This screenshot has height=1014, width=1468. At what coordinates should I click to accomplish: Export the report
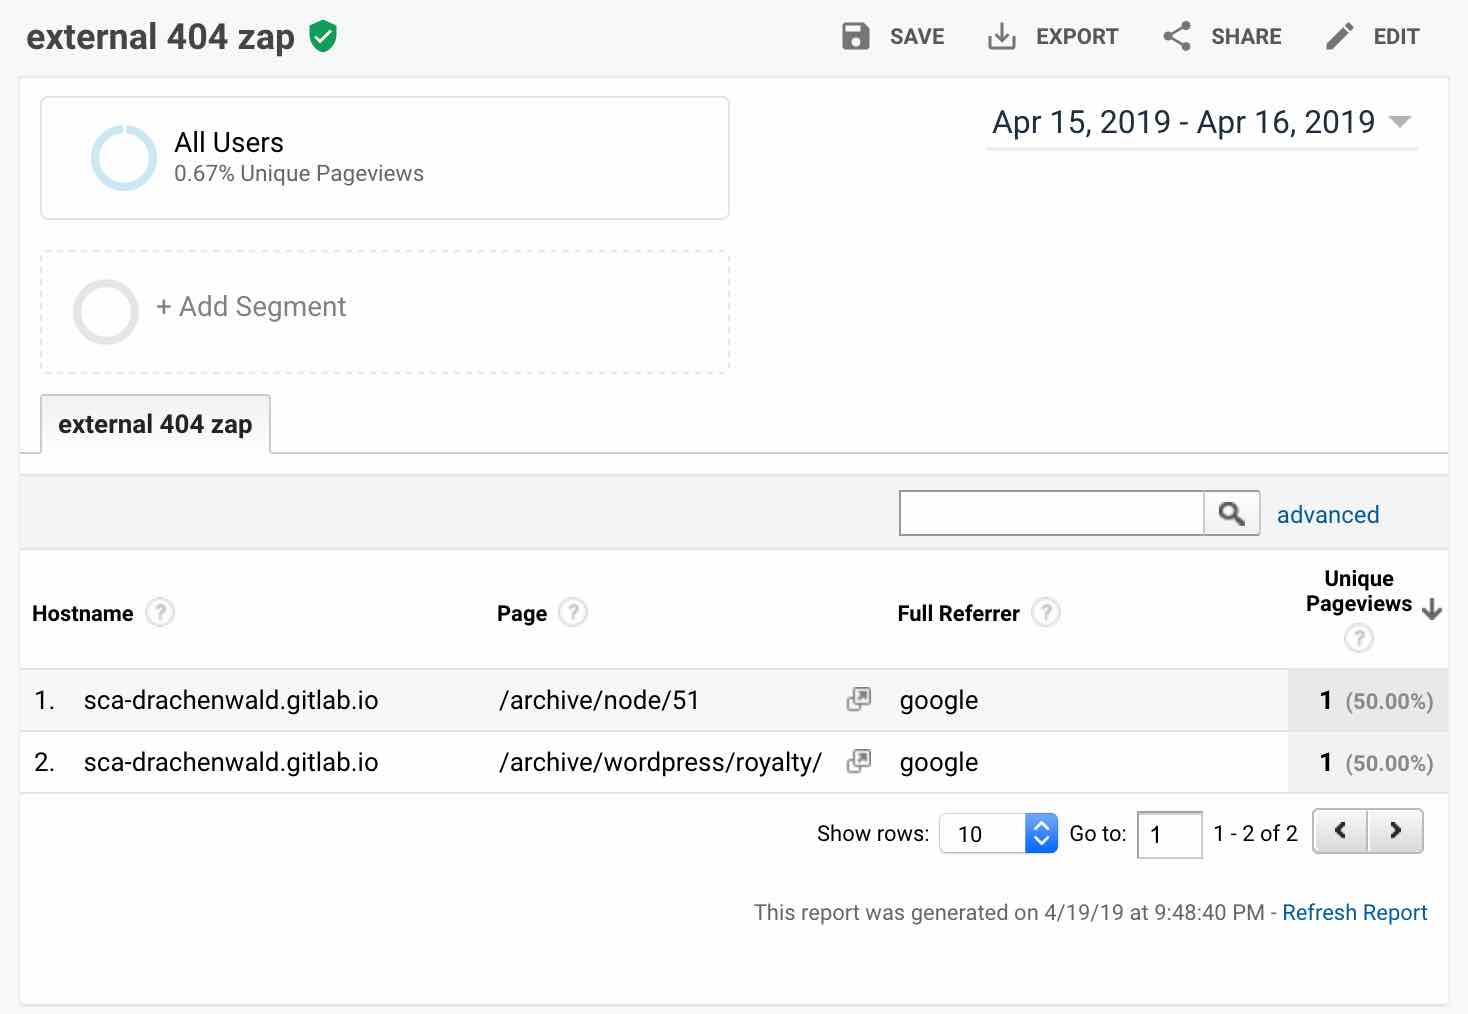(1052, 36)
